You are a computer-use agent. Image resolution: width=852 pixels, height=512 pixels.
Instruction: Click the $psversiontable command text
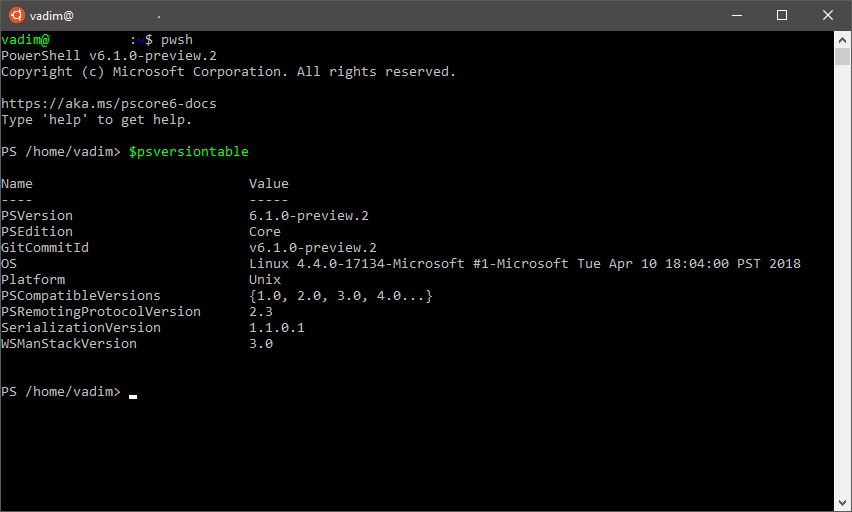point(189,152)
